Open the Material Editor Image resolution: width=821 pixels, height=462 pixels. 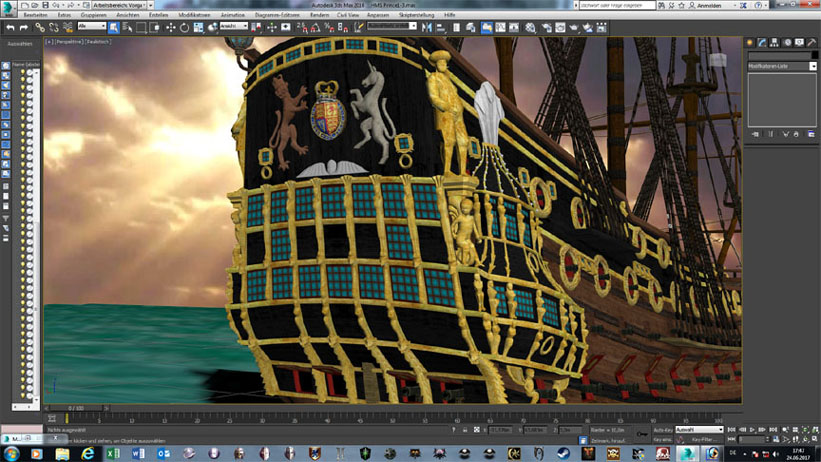click(530, 27)
